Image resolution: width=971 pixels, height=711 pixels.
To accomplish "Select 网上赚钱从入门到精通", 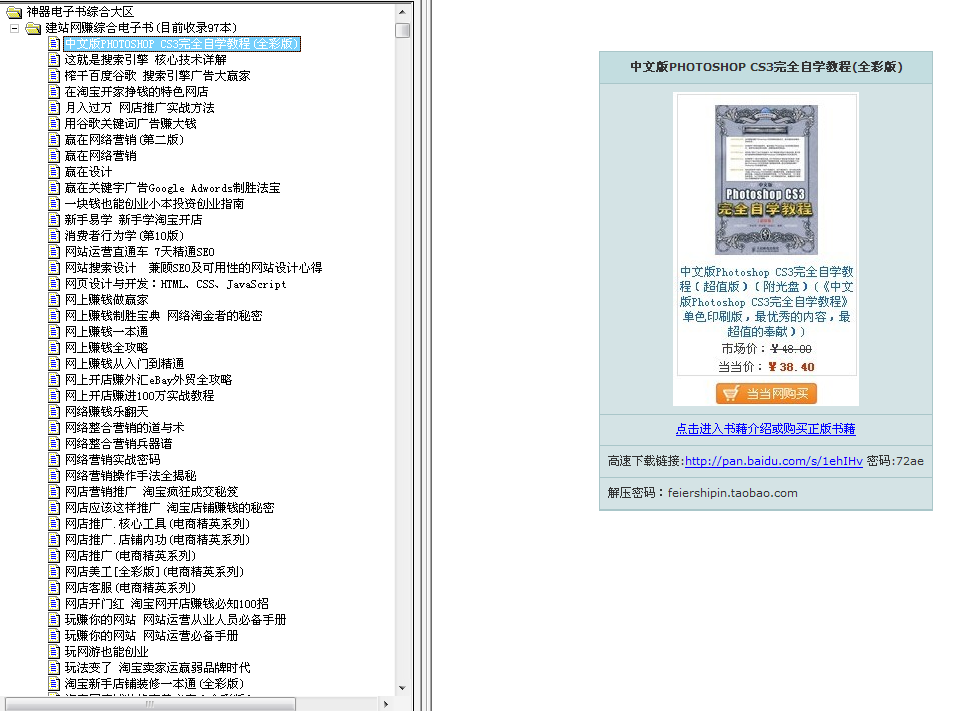I will point(124,364).
